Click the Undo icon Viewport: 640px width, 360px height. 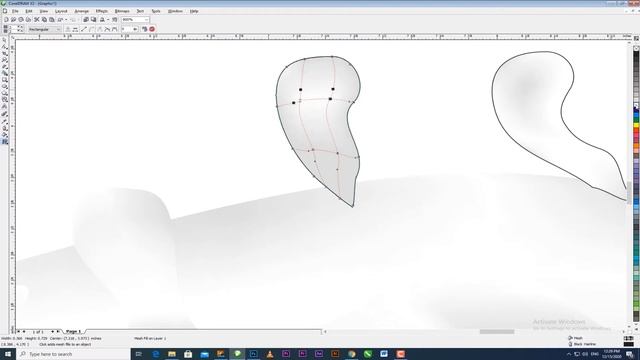[60, 20]
